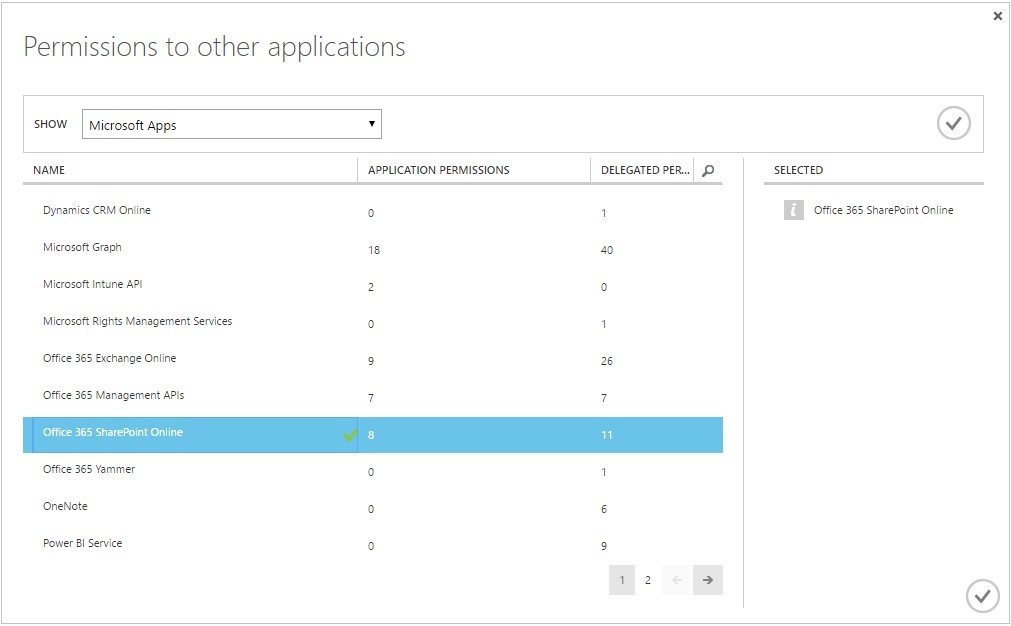The image size is (1011, 626).
Task: Select Microsoft Rights Management Services row
Action: coord(373,322)
